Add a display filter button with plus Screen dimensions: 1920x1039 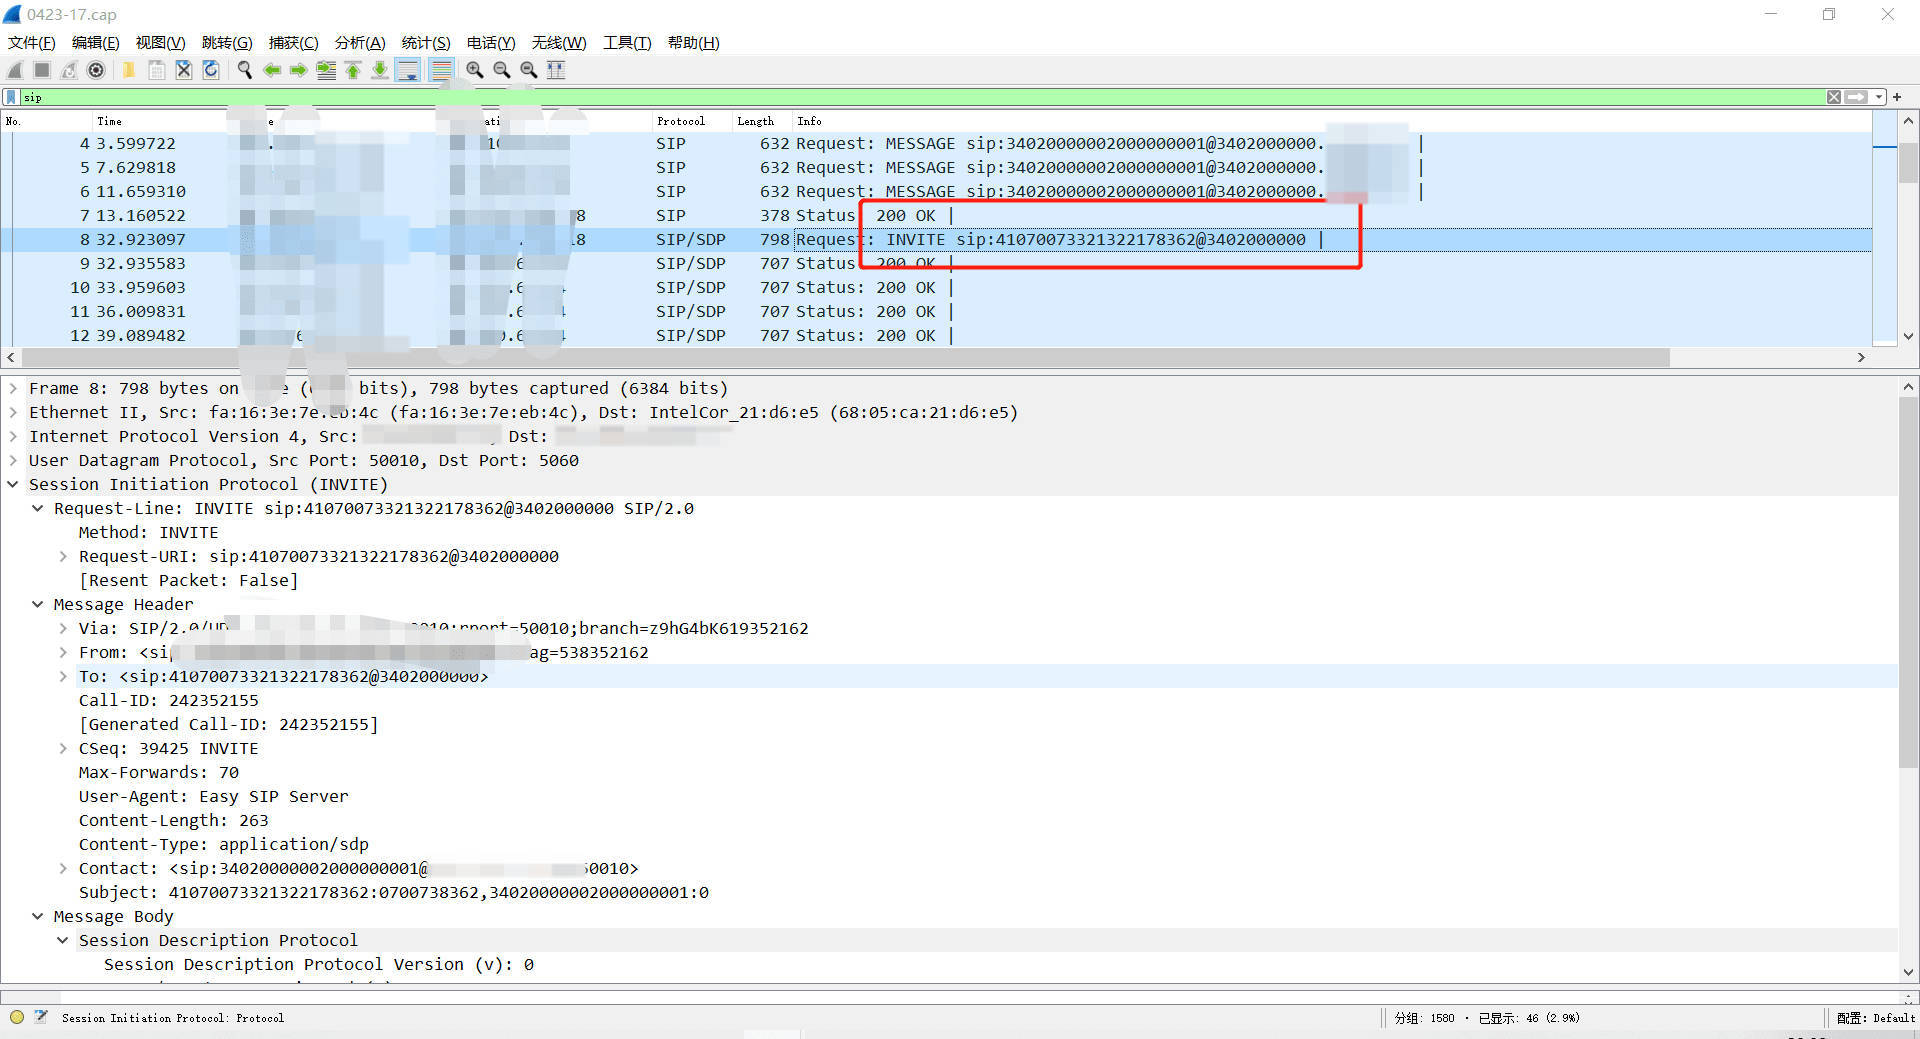(x=1897, y=97)
